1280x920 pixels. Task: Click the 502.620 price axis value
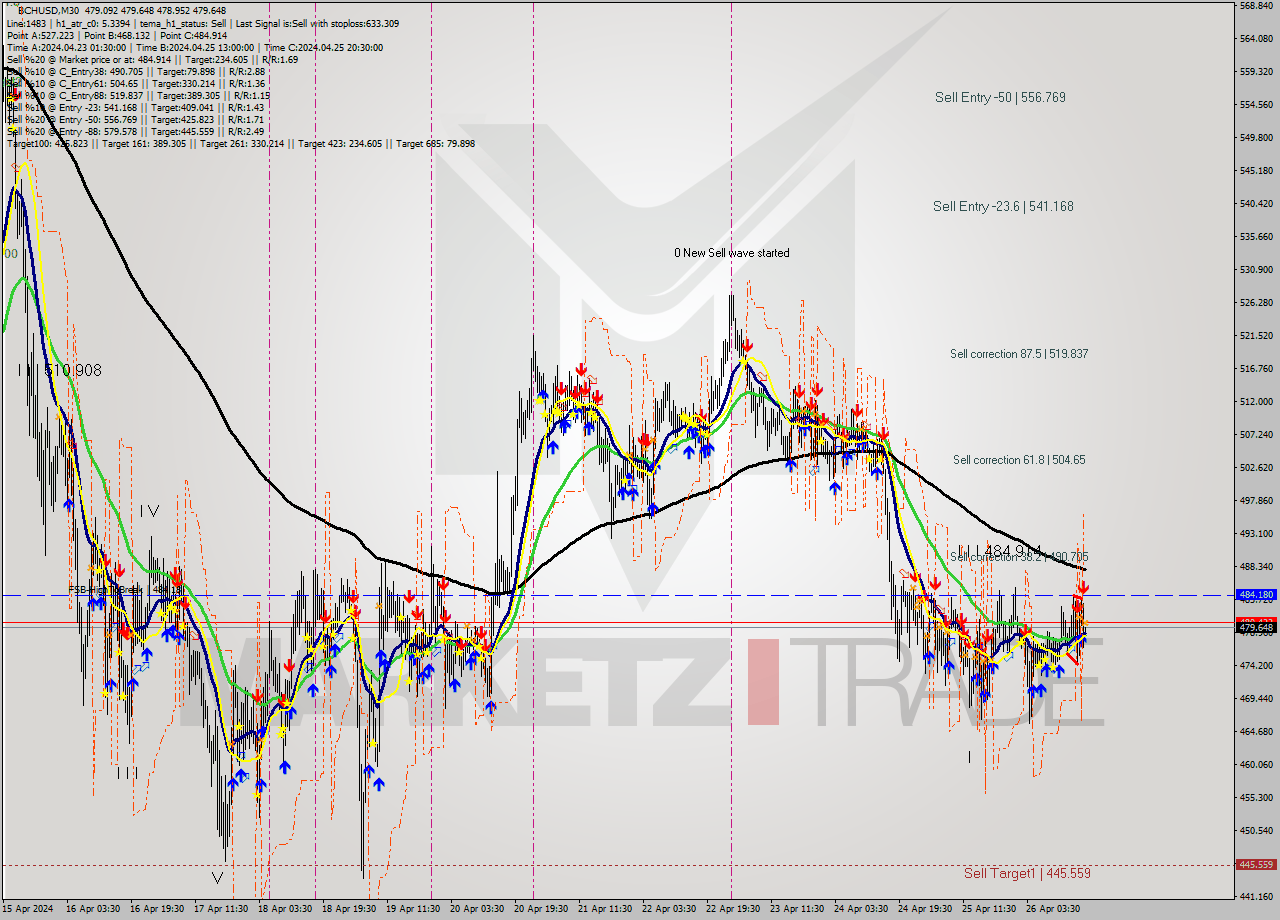pos(1255,467)
